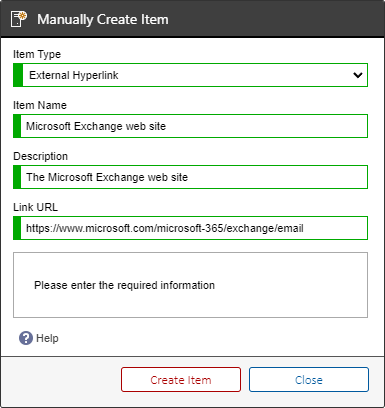Screen dimensions: 385x408
Task: Click the blue Help question mark icon
Action: [26, 338]
